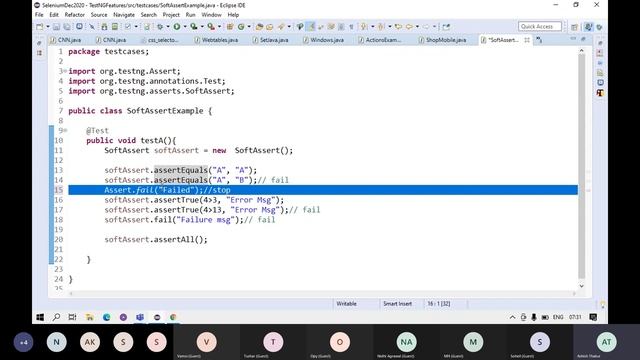The width and height of the screenshot is (640, 360).
Task: Switch to the Windows.java tab
Action: click(x=323, y=40)
